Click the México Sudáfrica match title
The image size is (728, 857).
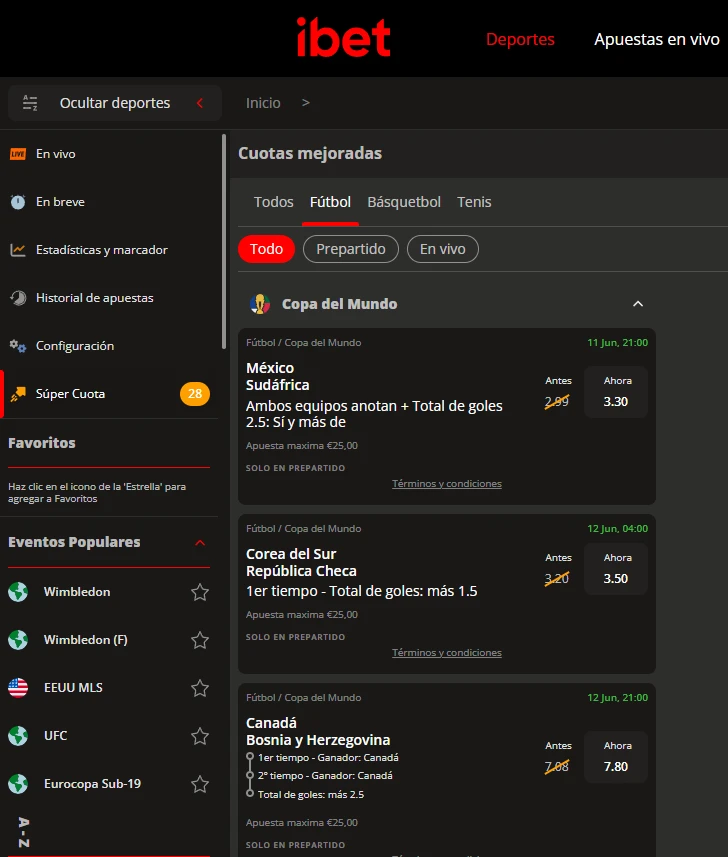point(278,377)
